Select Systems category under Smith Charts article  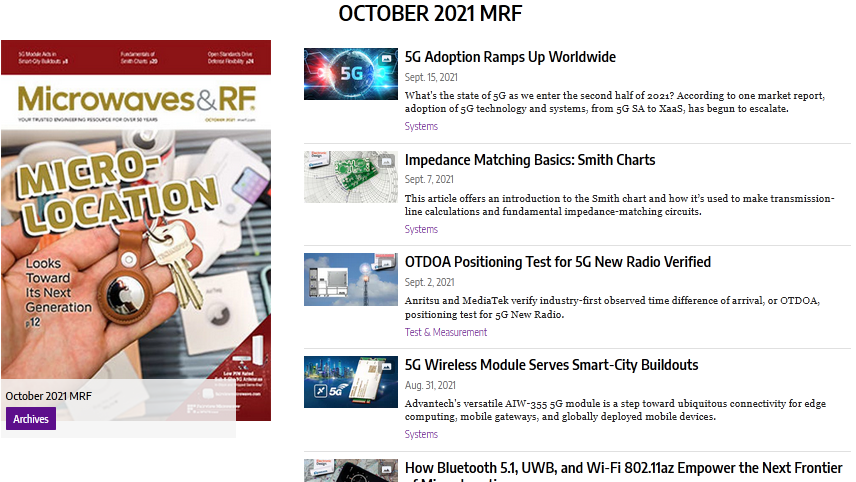[x=421, y=229]
